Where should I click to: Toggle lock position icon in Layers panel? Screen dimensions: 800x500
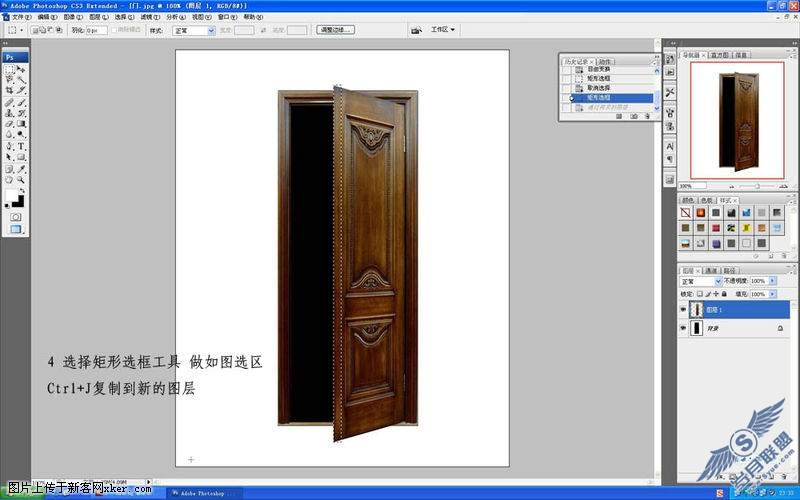716,294
